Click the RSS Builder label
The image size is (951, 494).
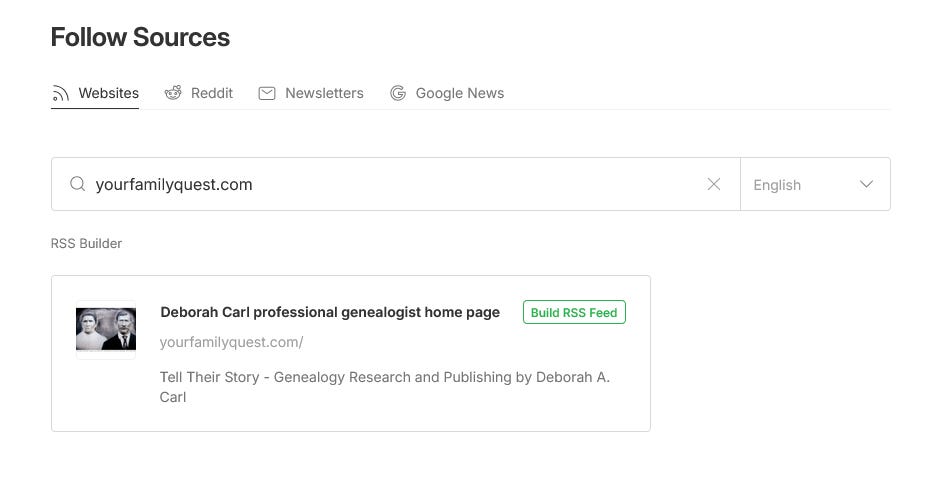click(86, 243)
